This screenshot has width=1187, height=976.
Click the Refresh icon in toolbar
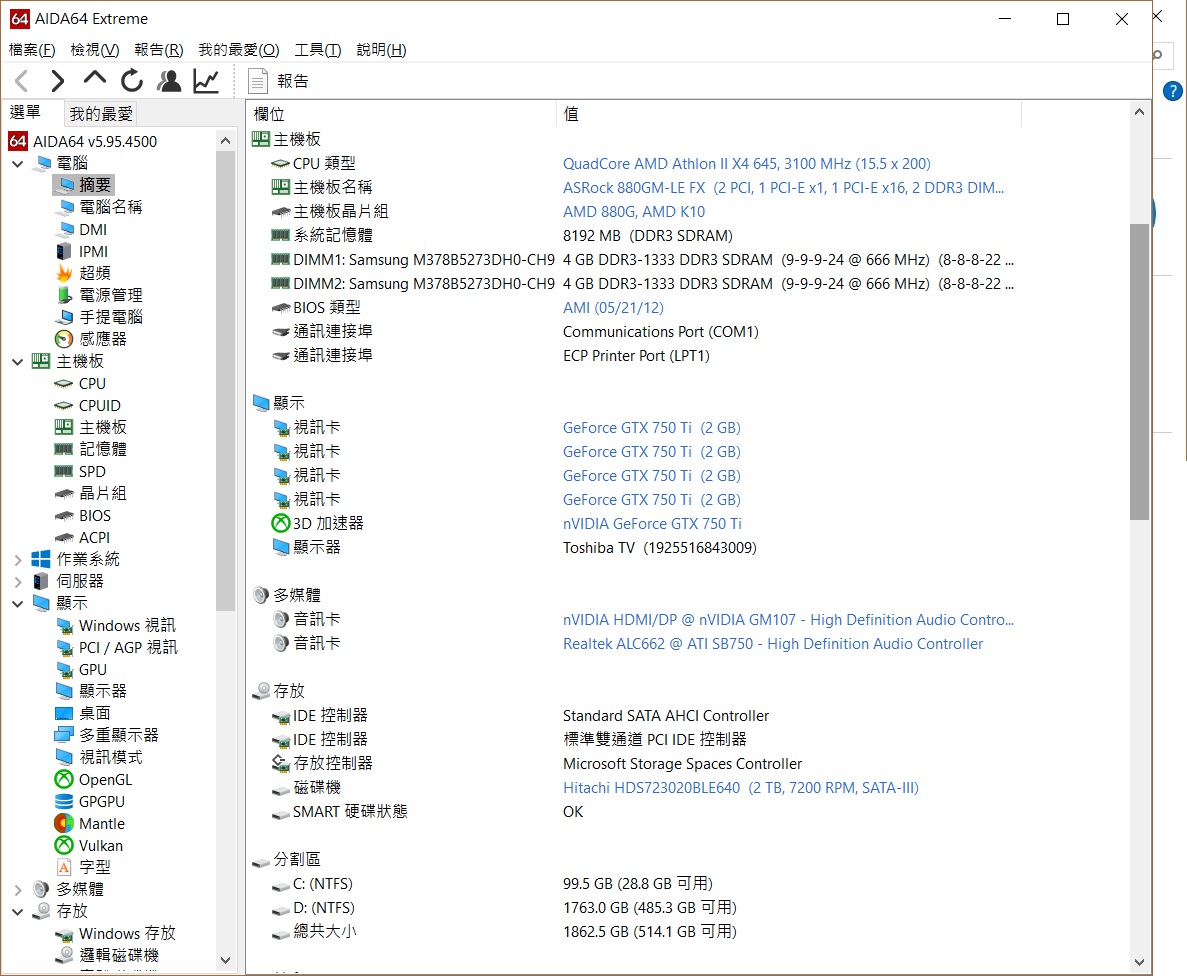[132, 80]
